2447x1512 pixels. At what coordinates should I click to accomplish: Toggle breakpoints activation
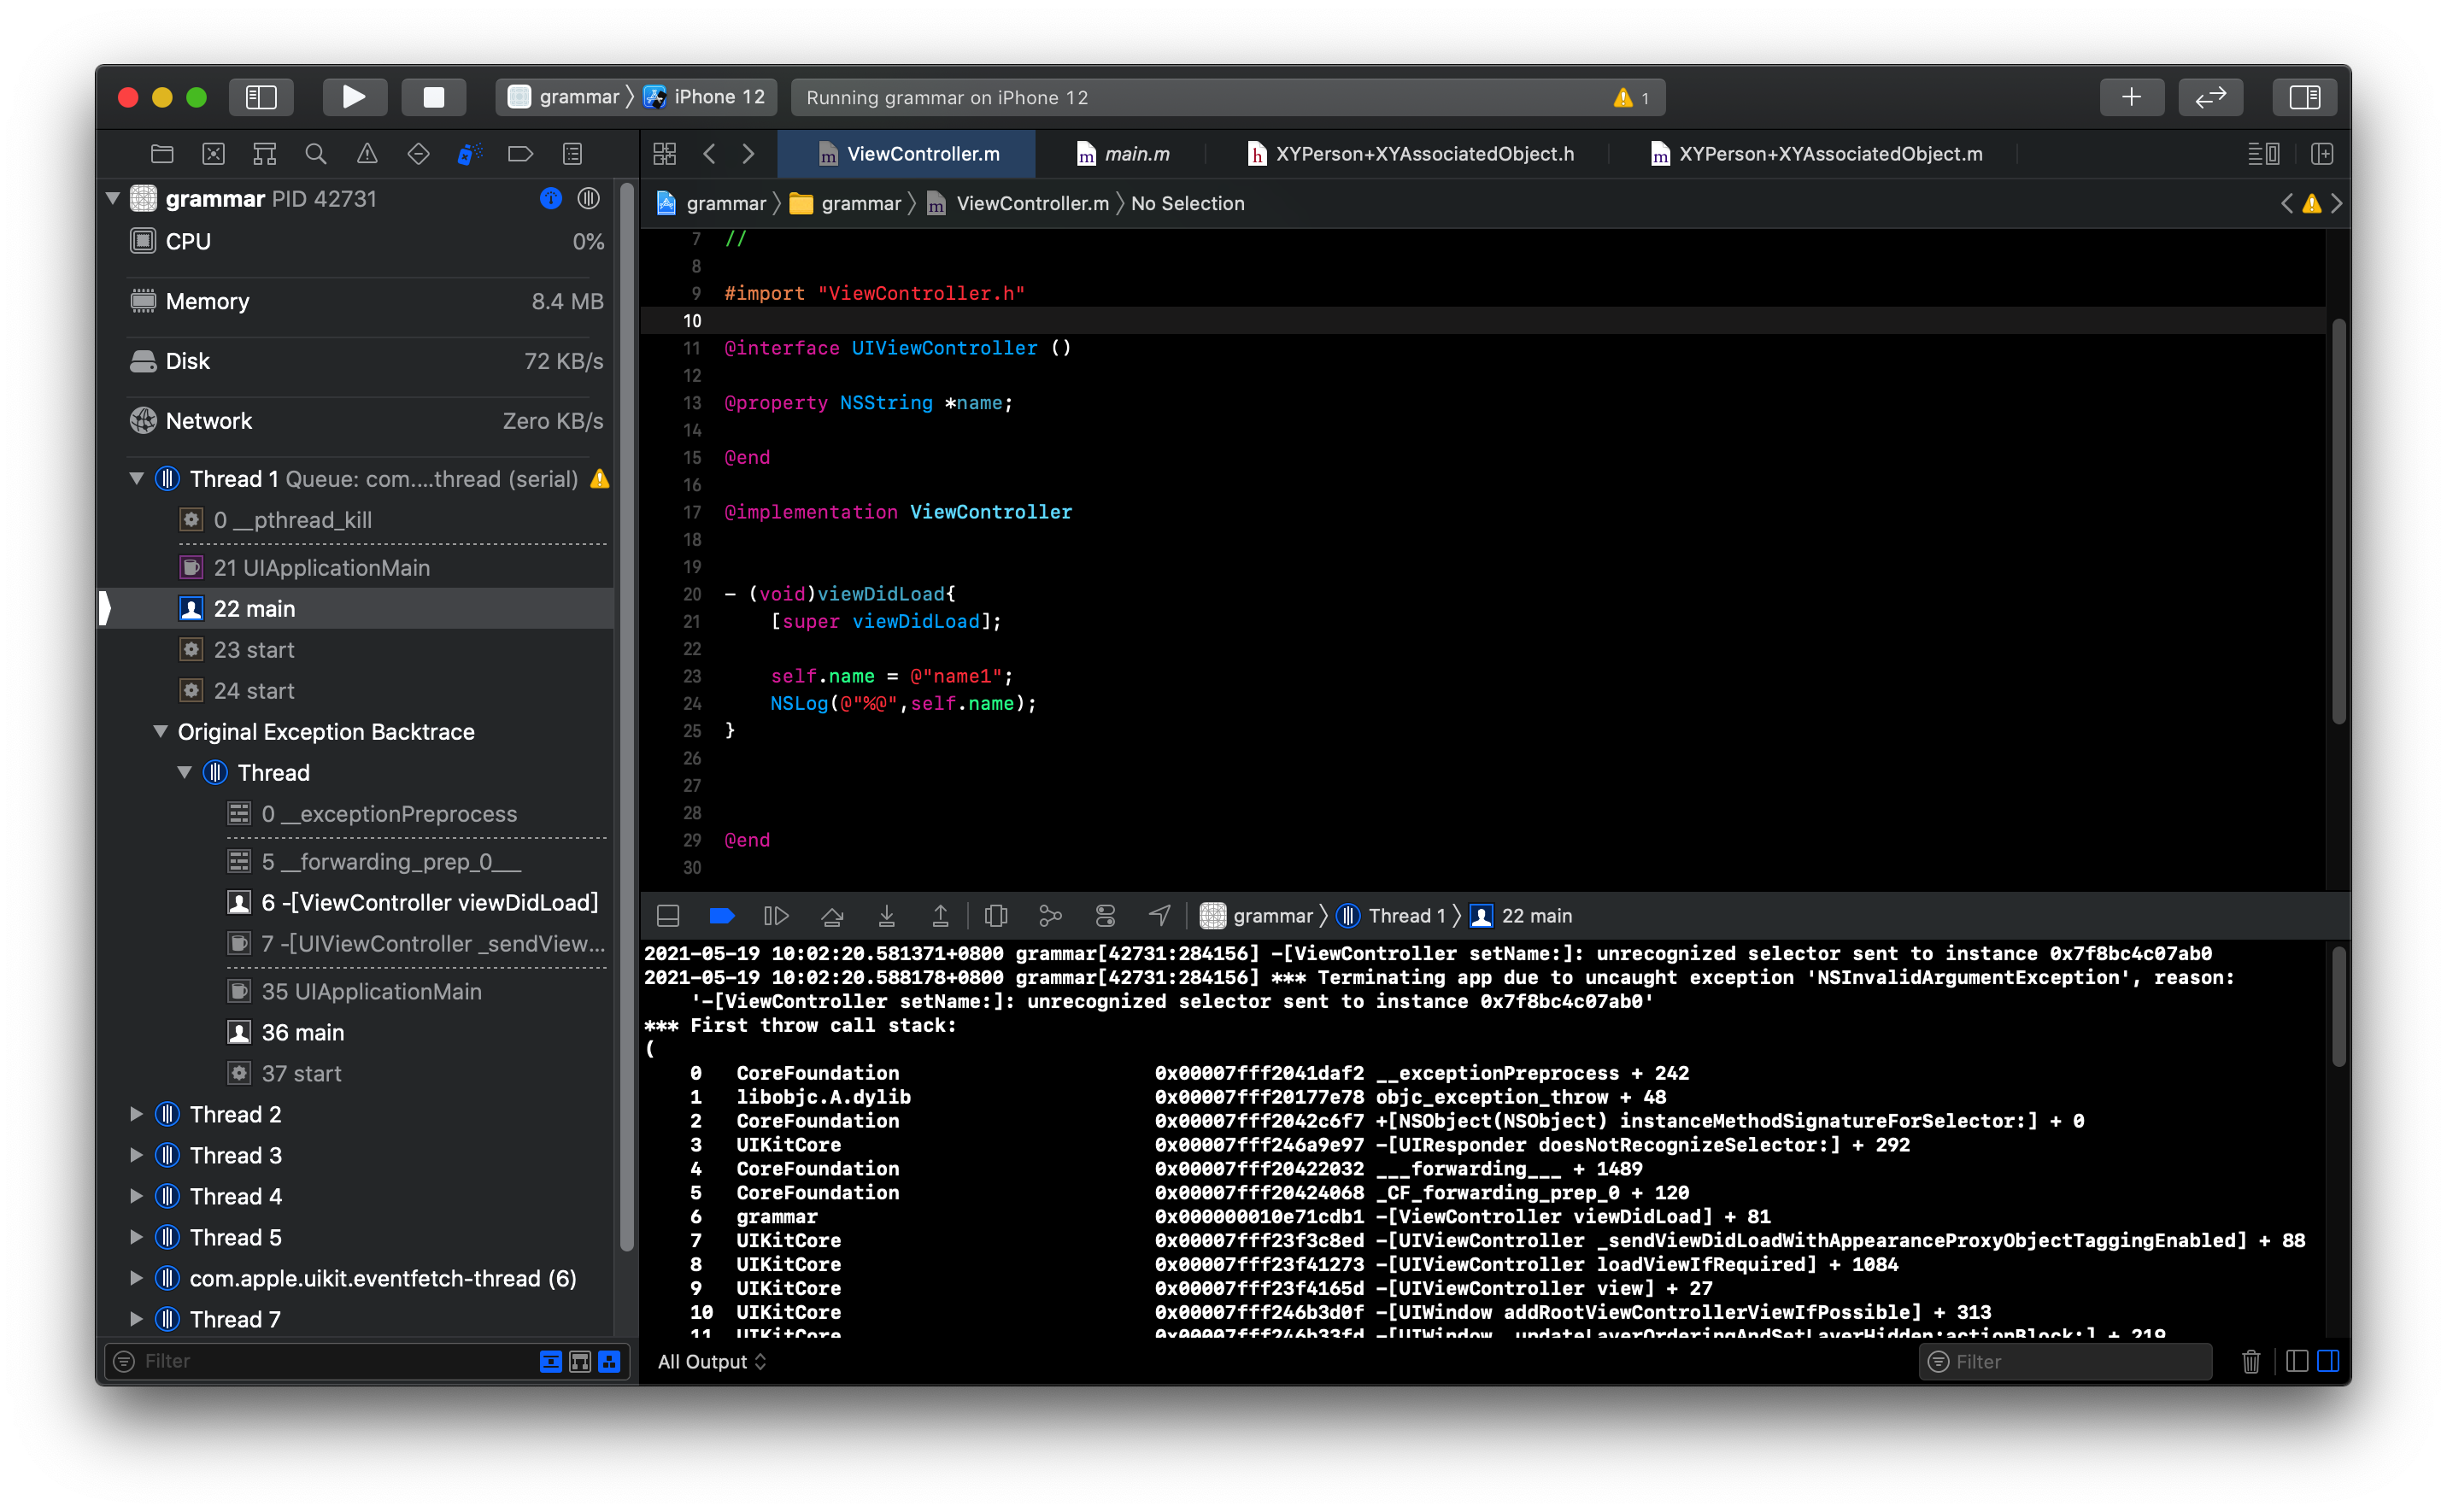(x=722, y=915)
